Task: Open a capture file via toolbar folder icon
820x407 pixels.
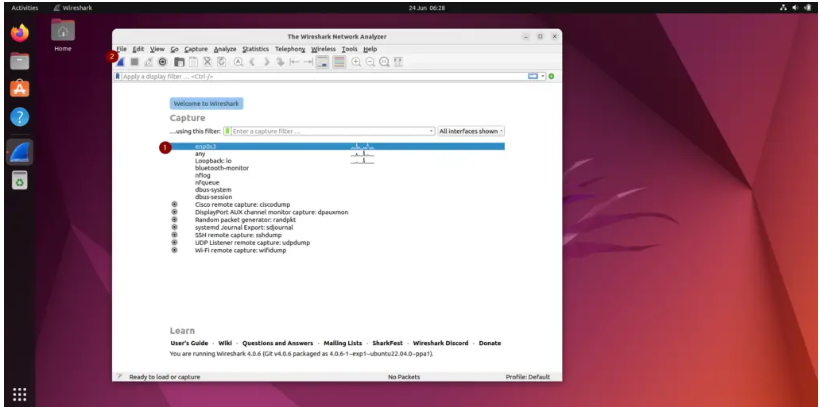Action: [x=179, y=62]
